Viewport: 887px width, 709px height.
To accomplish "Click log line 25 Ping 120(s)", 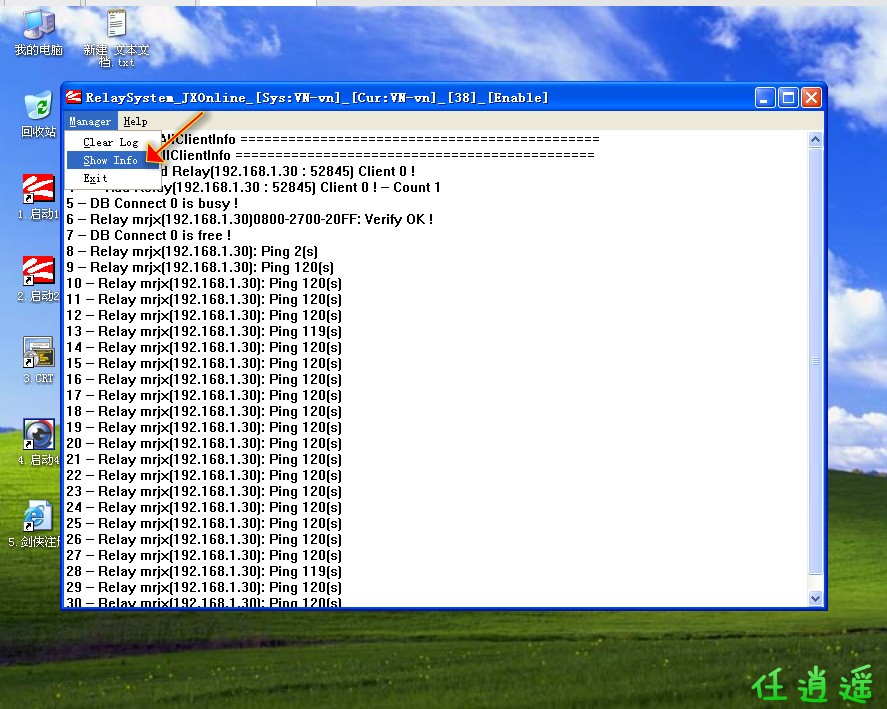I will [204, 523].
